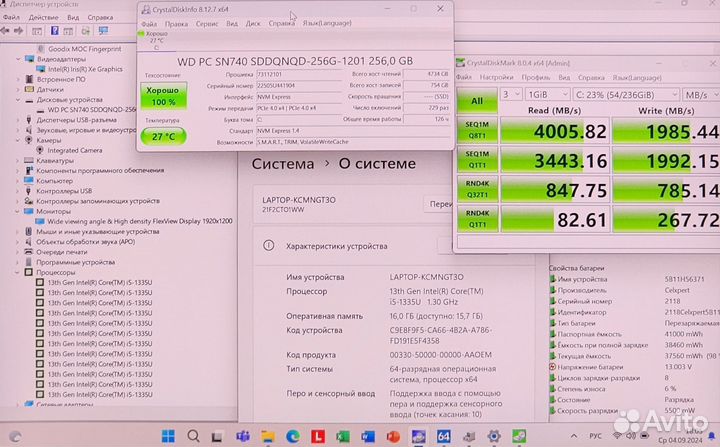Screen dimensions: 720x447
Task: Click the Прошивка field showing 73112101
Action: click(300, 74)
